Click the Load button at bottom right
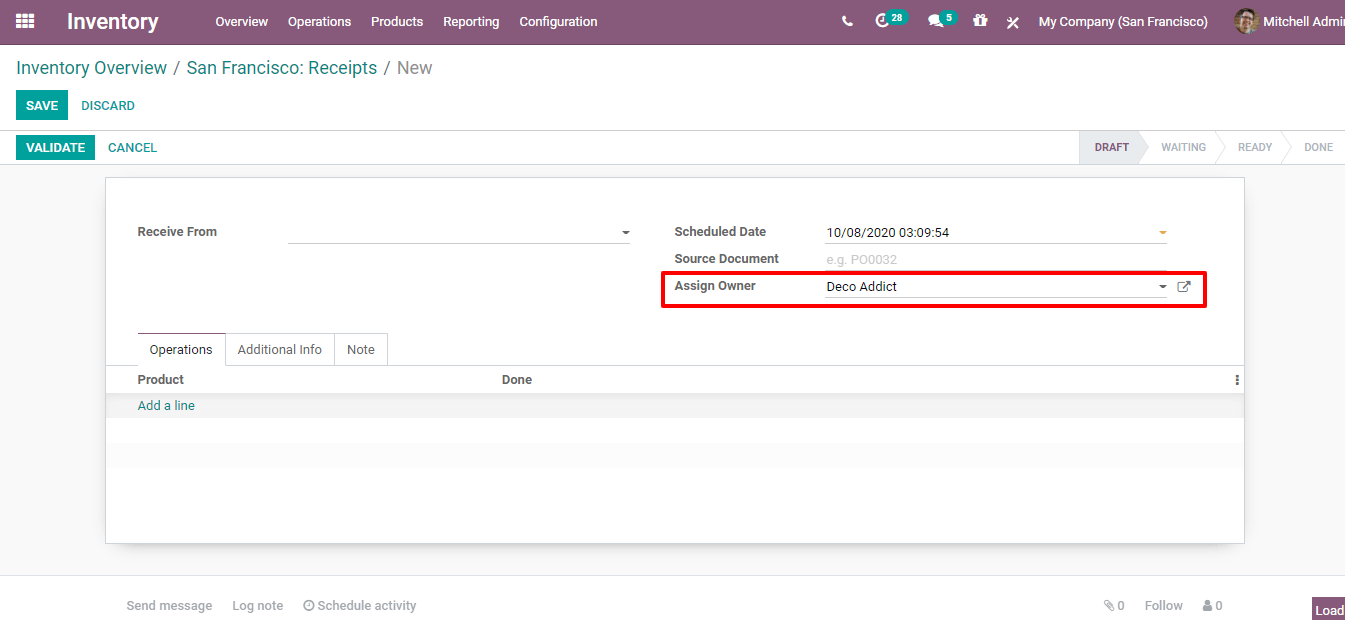The image size is (1345, 620). point(1329,609)
